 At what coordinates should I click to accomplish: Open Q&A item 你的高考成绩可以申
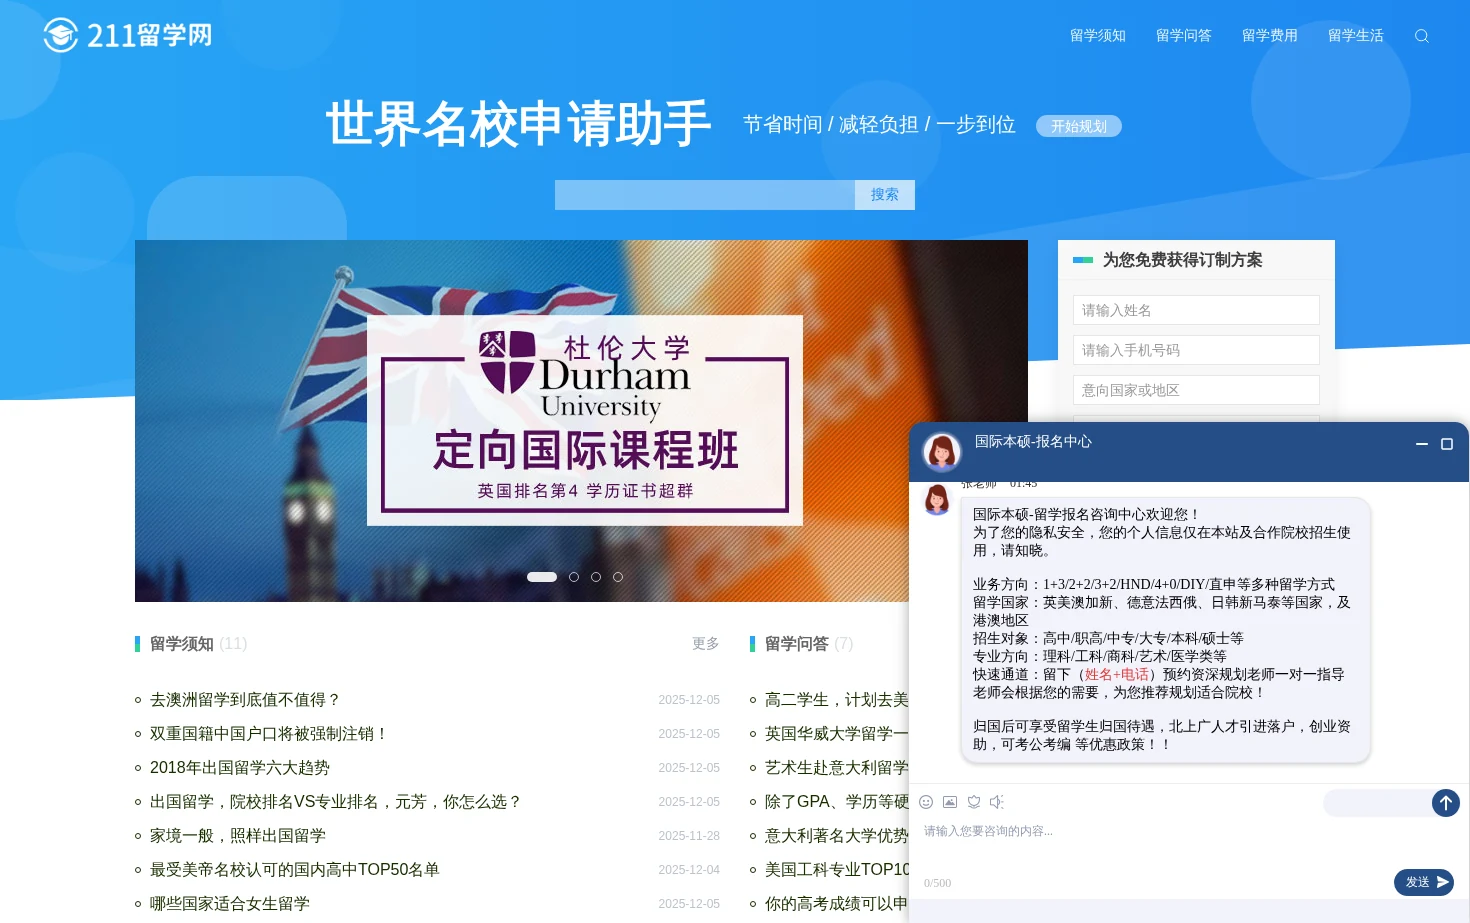[x=836, y=904]
